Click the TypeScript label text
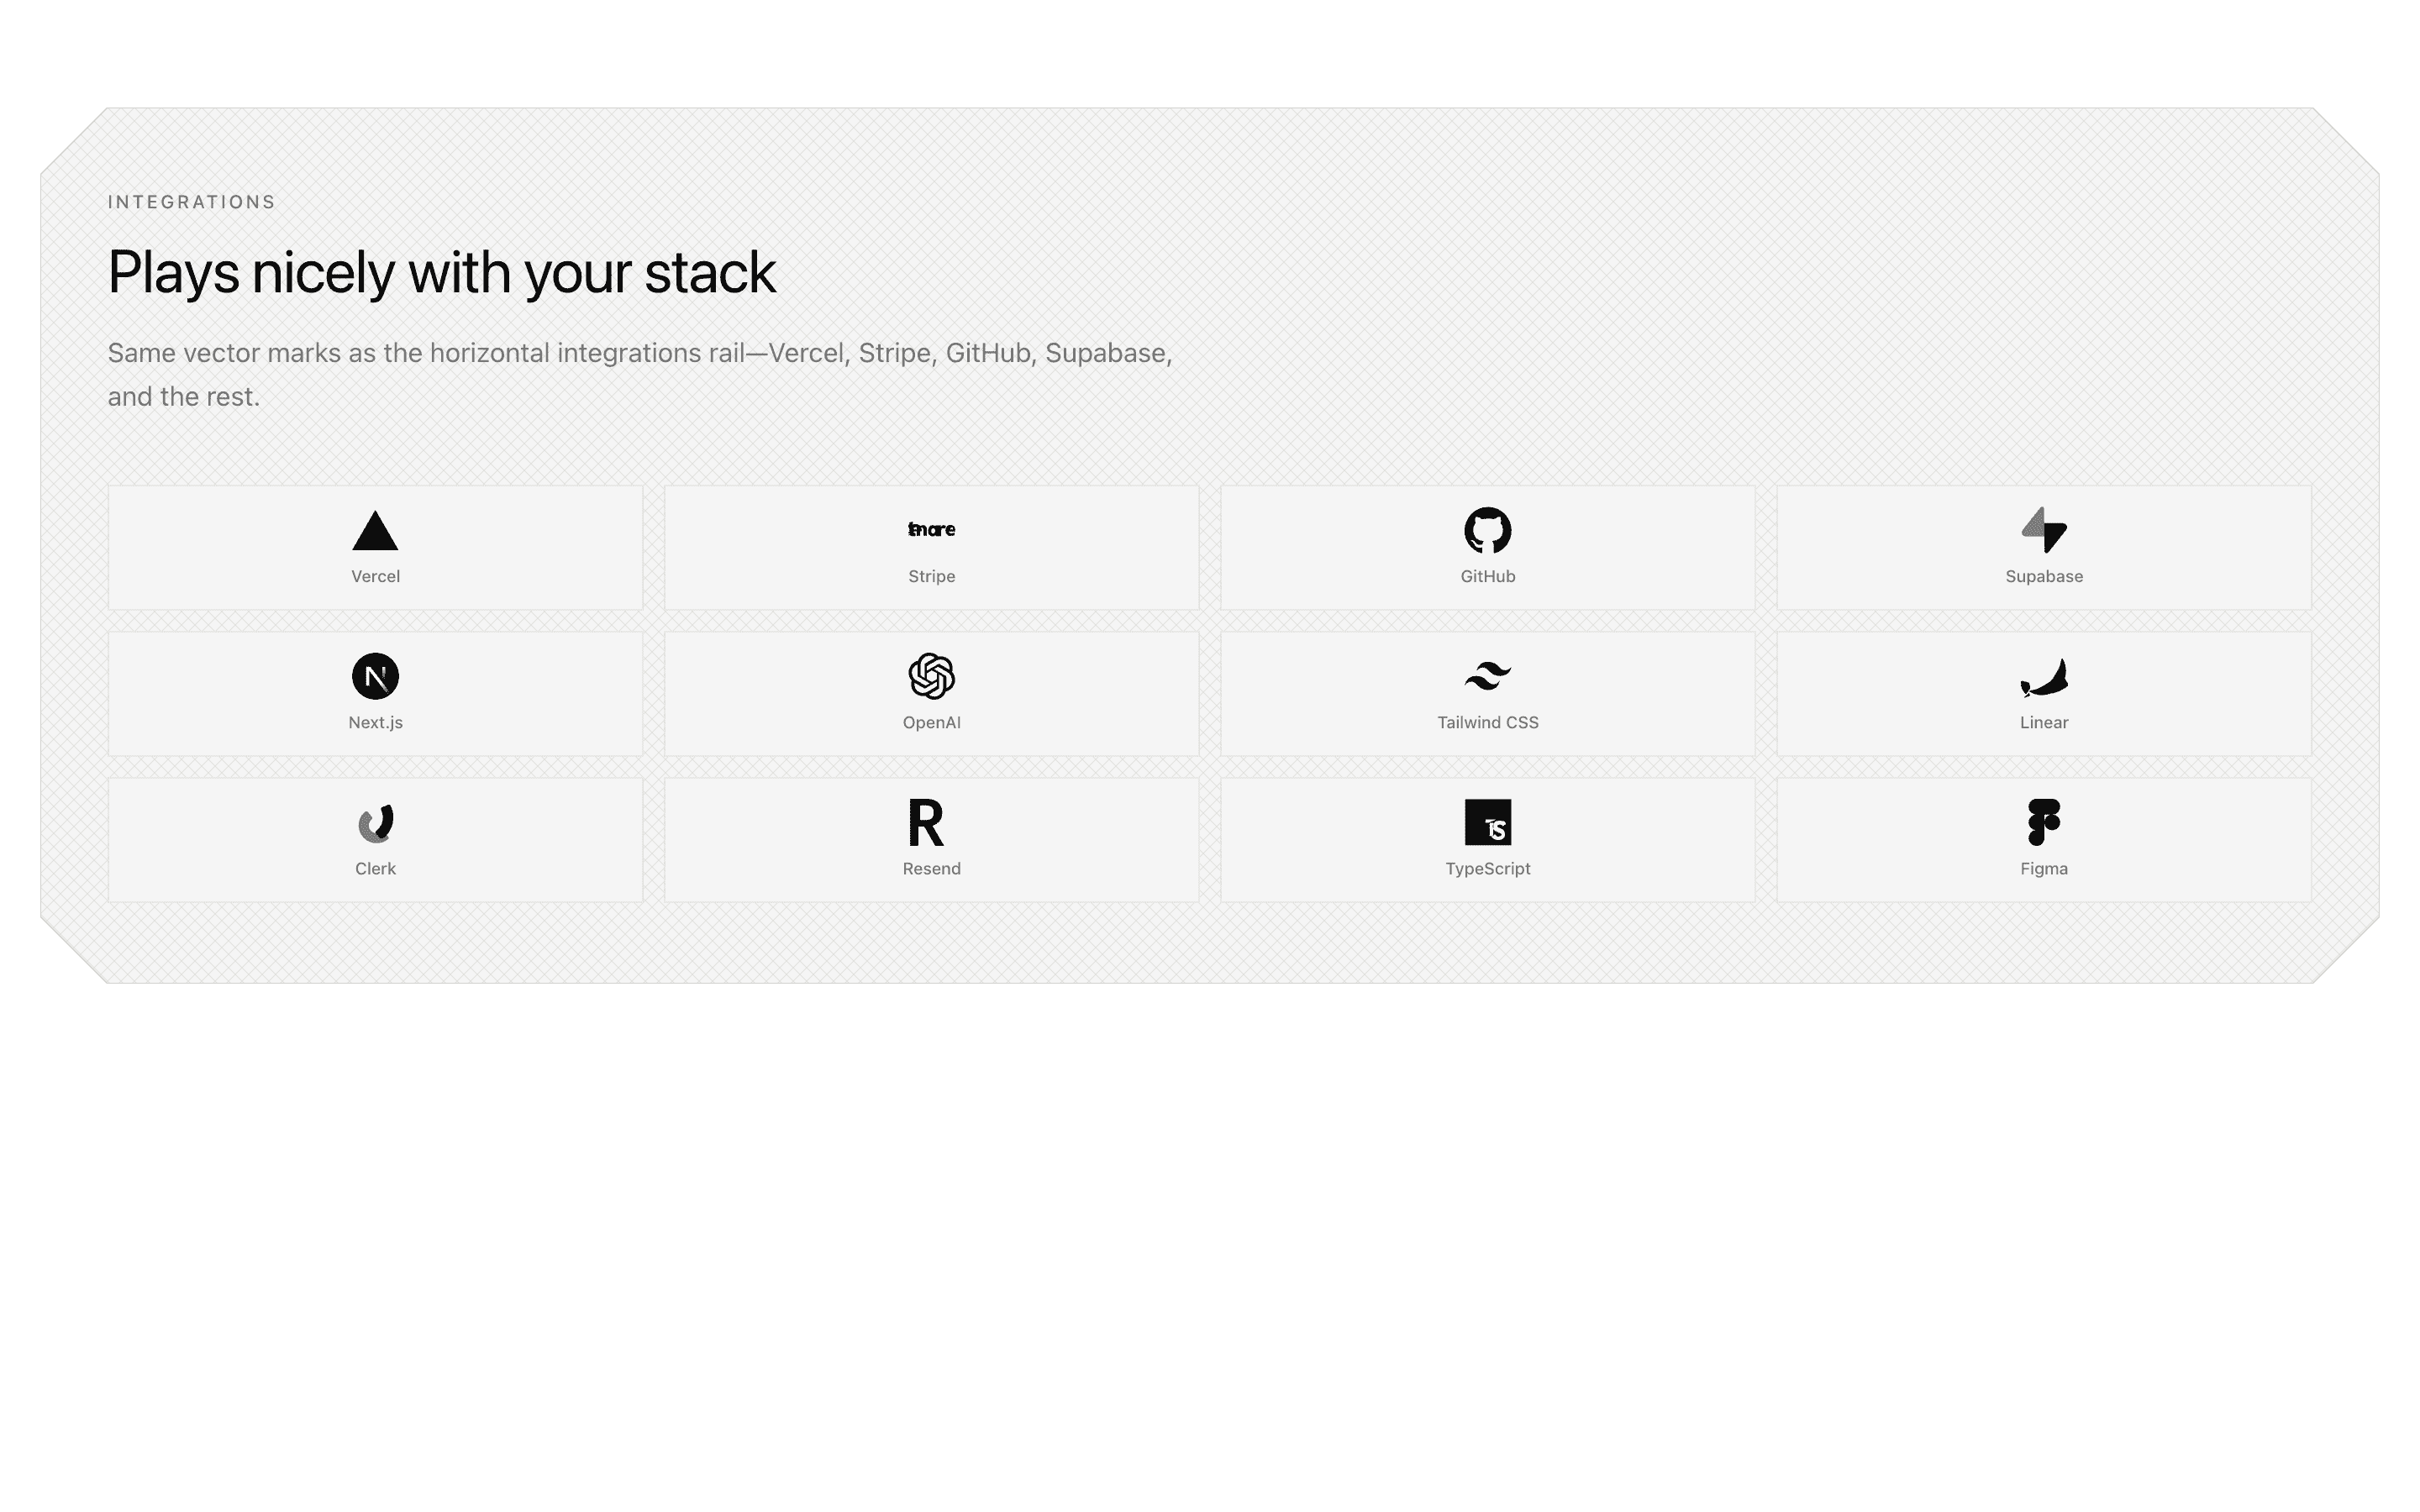This screenshot has width=2420, height=1512. 1487,868
